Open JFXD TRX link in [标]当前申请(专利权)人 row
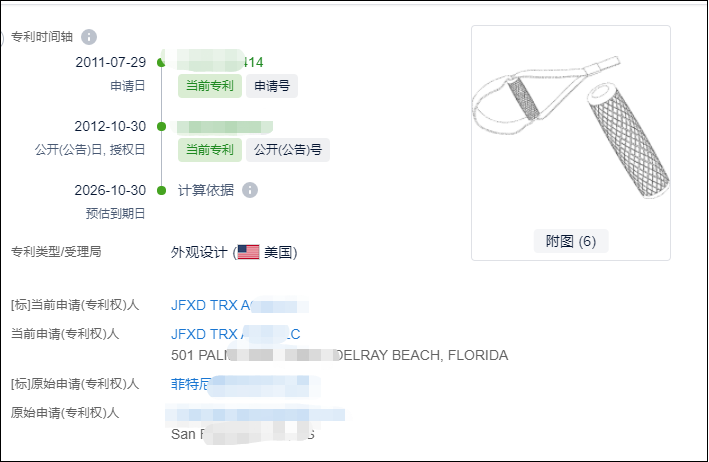This screenshot has height=462, width=709. 210,306
